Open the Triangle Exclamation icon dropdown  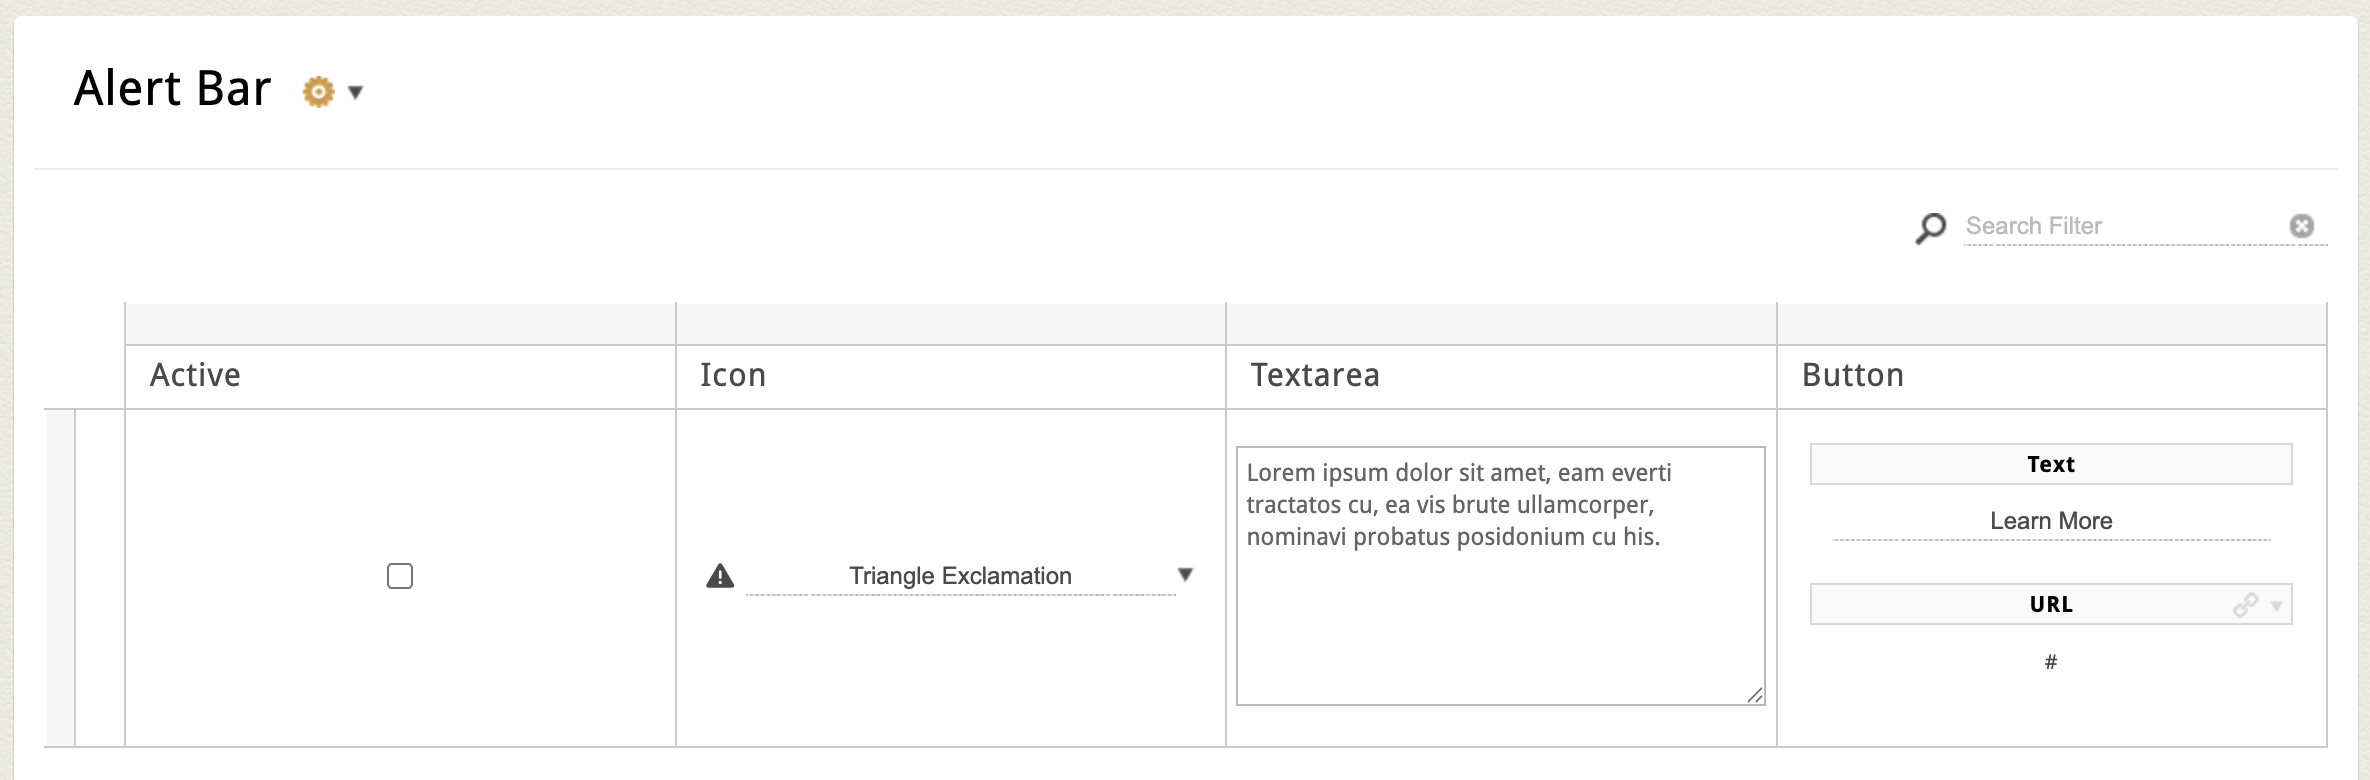click(x=960, y=576)
